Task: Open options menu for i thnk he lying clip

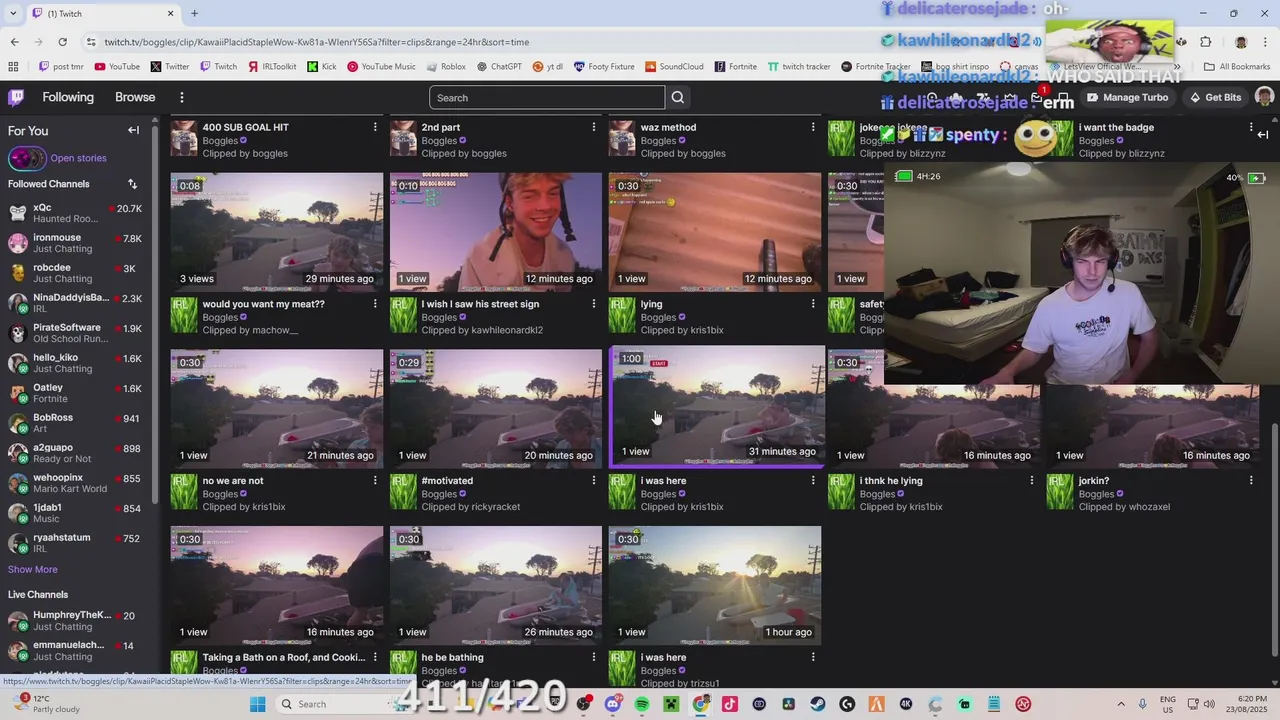Action: point(1032,481)
